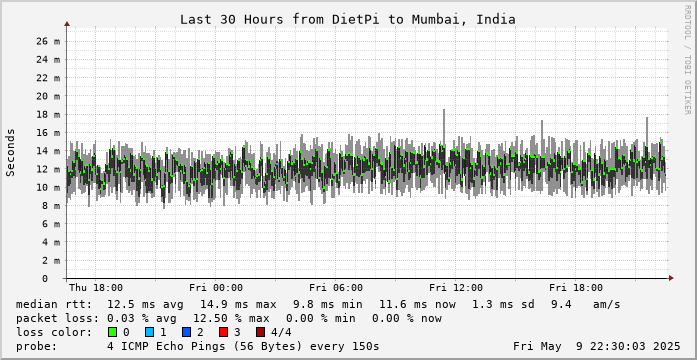Click the Fri 00:00 time axis label

(x=216, y=288)
